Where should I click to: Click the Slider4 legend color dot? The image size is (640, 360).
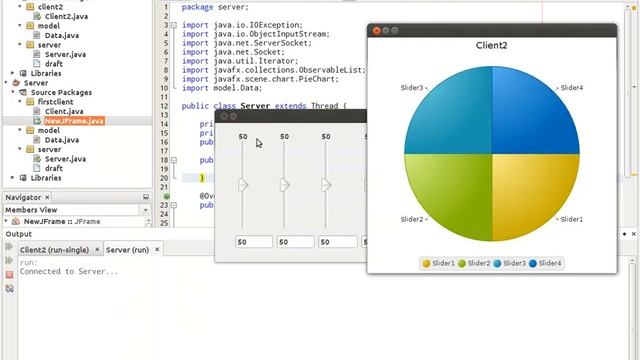(533, 264)
